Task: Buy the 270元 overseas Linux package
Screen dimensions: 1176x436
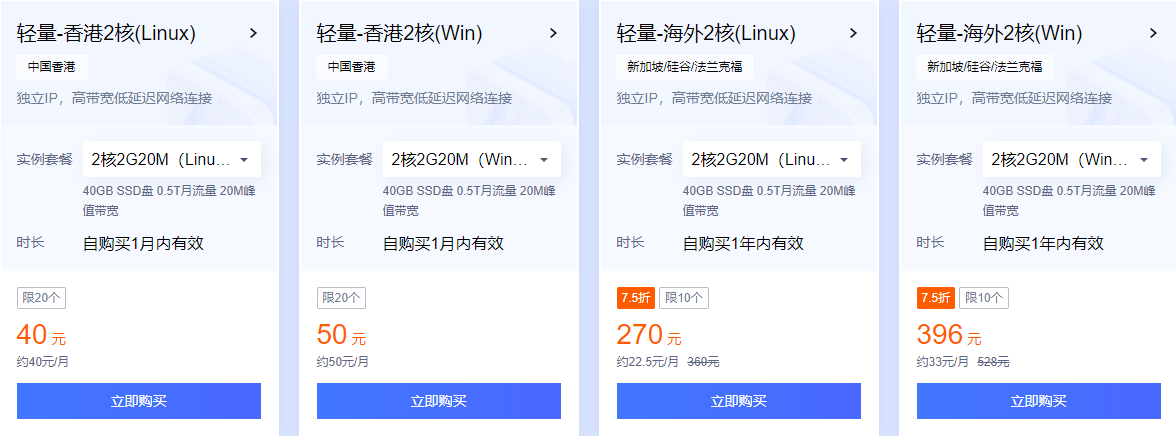Action: (739, 401)
